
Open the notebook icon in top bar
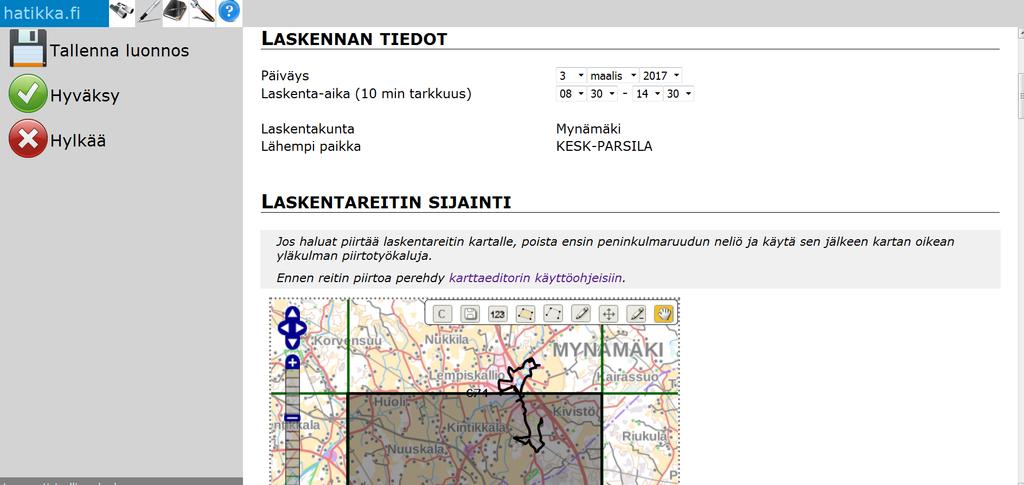tap(175, 11)
